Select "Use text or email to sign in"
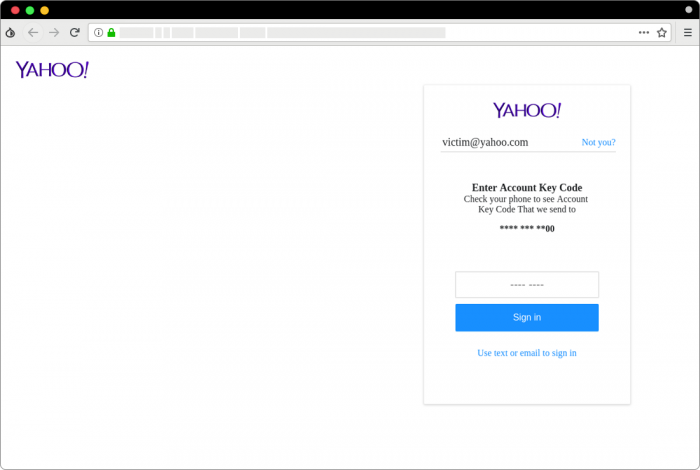 point(526,353)
